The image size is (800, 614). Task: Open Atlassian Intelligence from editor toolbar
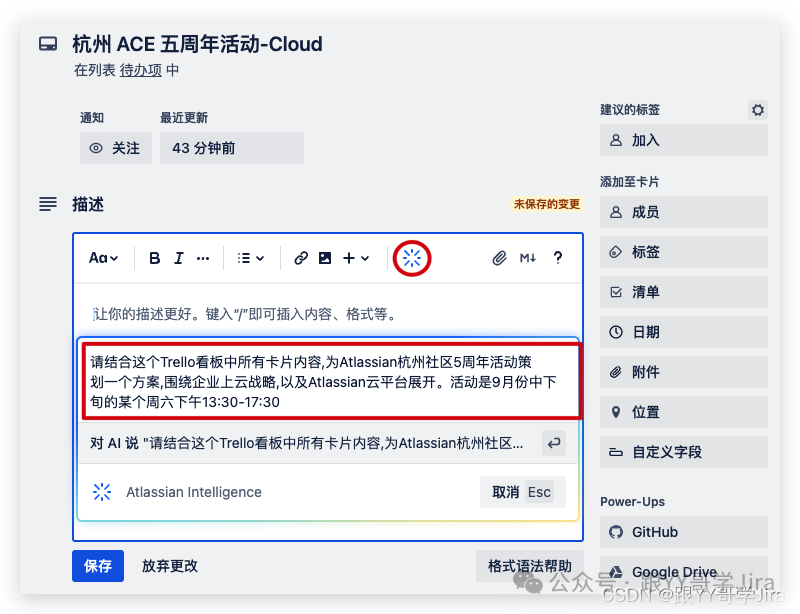412,258
